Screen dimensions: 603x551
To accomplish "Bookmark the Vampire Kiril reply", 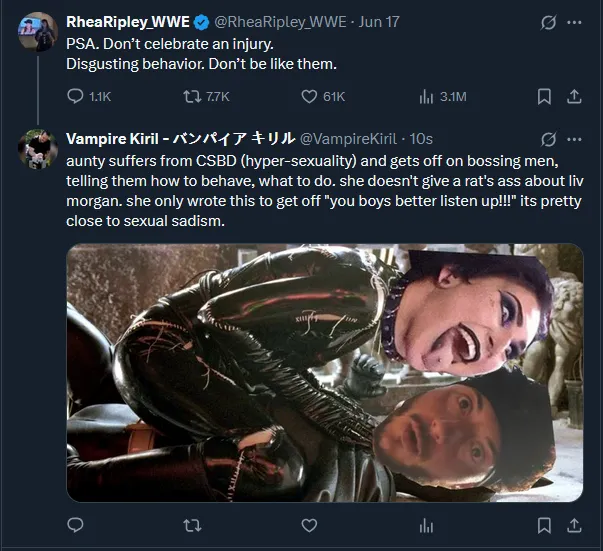I will [544, 524].
